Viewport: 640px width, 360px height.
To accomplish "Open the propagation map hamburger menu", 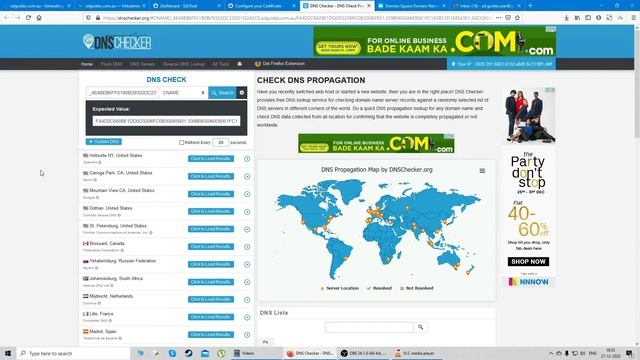I will [x=482, y=171].
